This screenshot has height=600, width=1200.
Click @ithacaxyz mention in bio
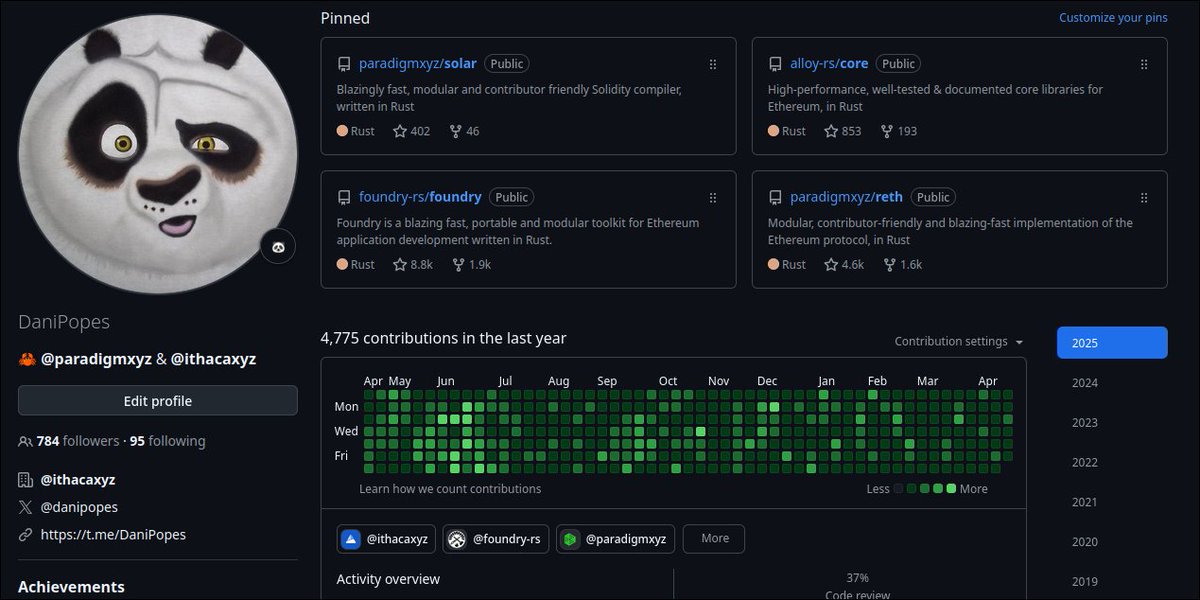(x=213, y=359)
